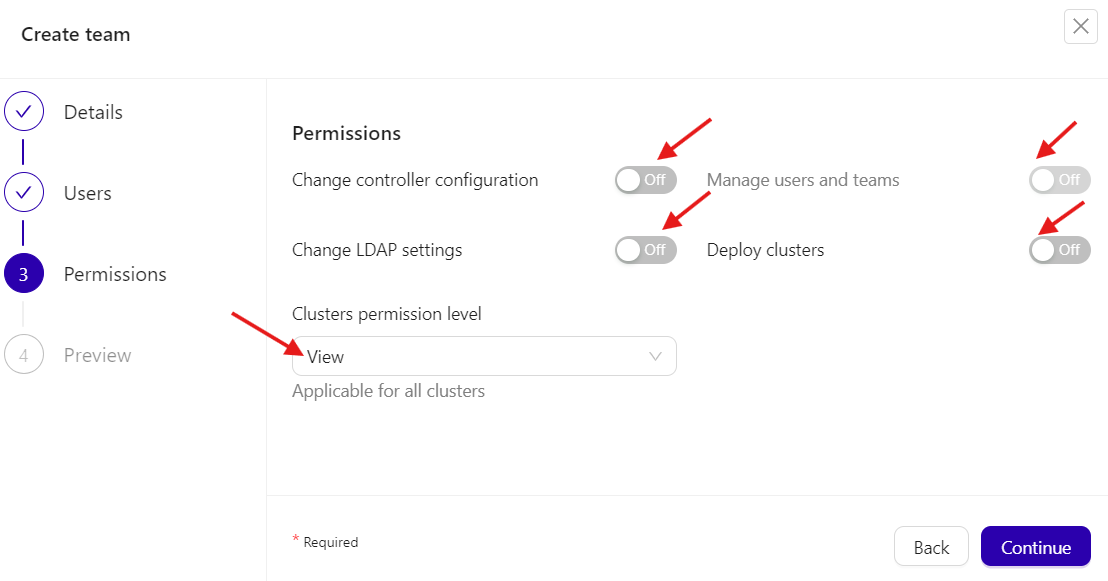Enable Change controller configuration
1108x581 pixels.
tap(645, 180)
